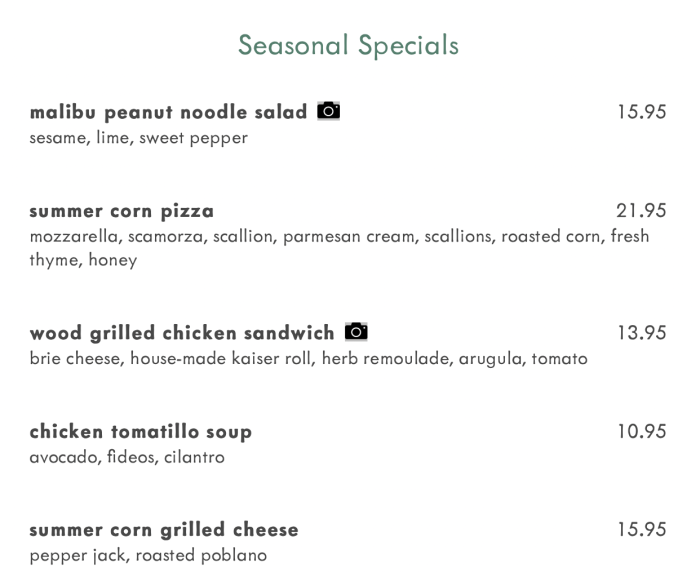Click avocado, fideos, cilantro description

point(127,457)
